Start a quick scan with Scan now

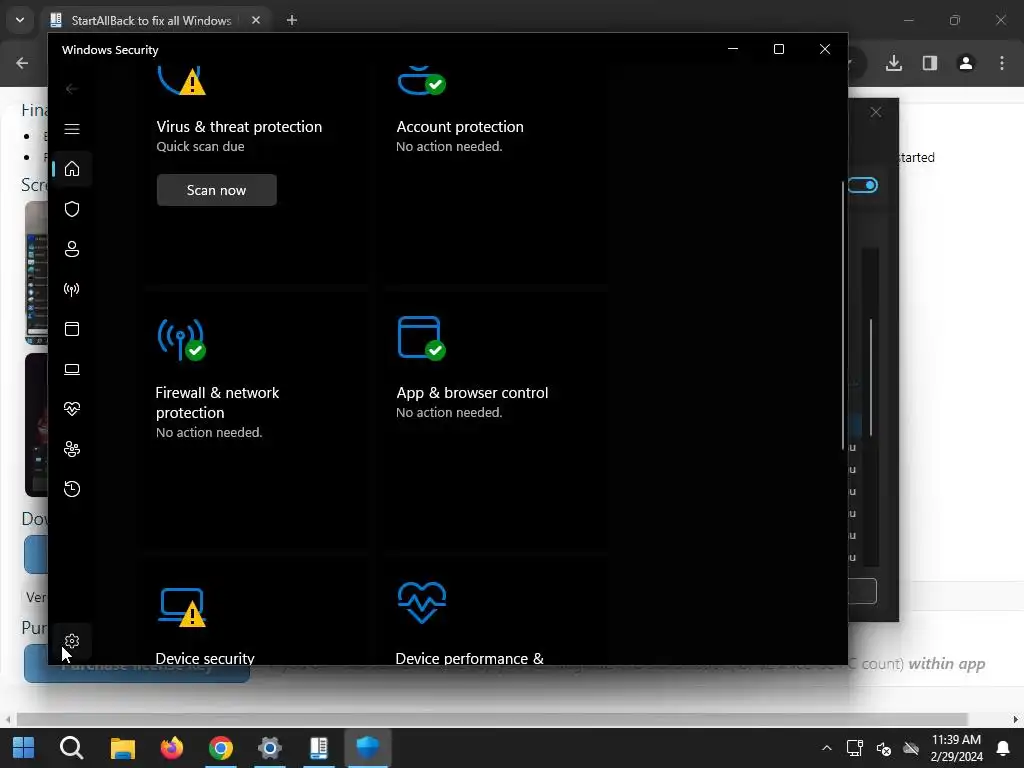point(216,190)
